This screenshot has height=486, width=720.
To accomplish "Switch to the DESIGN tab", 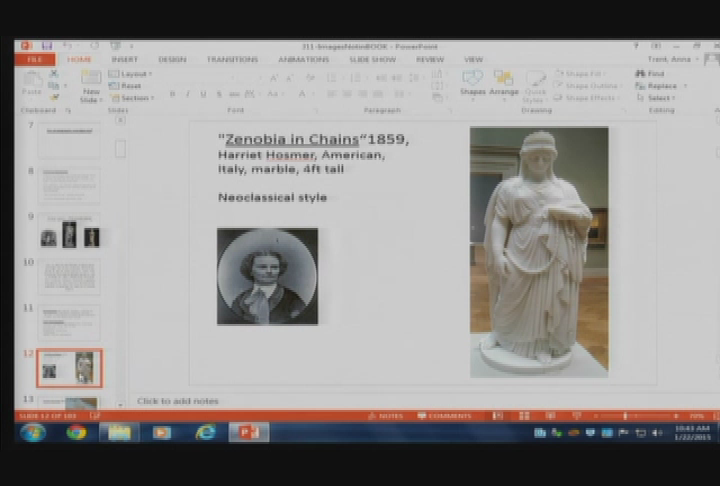I will pos(172,59).
